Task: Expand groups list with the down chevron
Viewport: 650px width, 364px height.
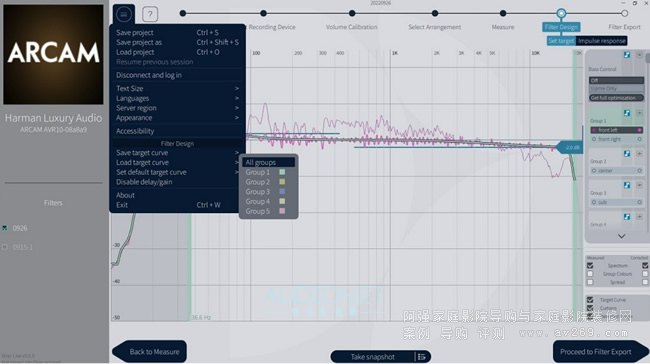Action: (621, 236)
